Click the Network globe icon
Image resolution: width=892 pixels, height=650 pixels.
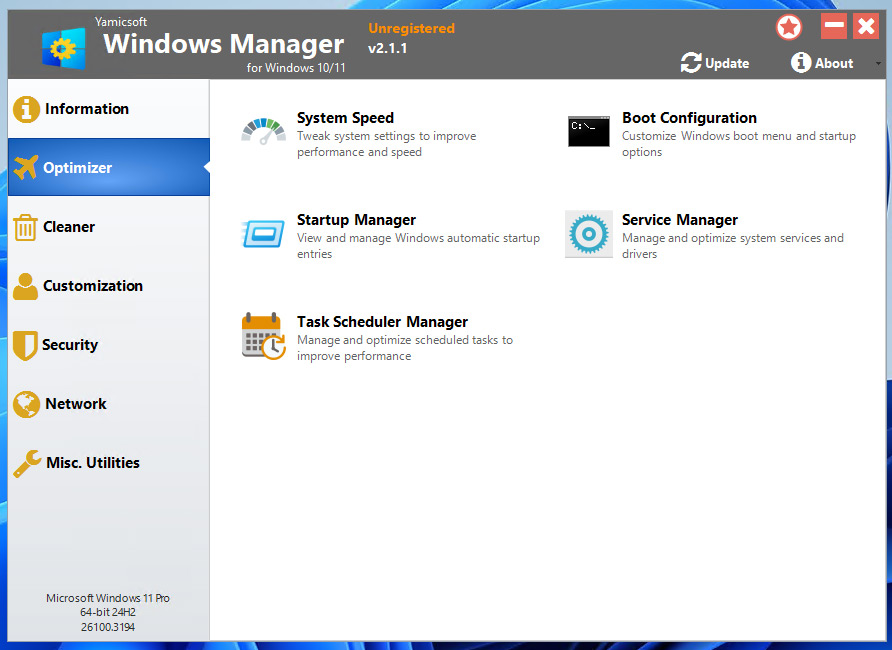pos(26,404)
